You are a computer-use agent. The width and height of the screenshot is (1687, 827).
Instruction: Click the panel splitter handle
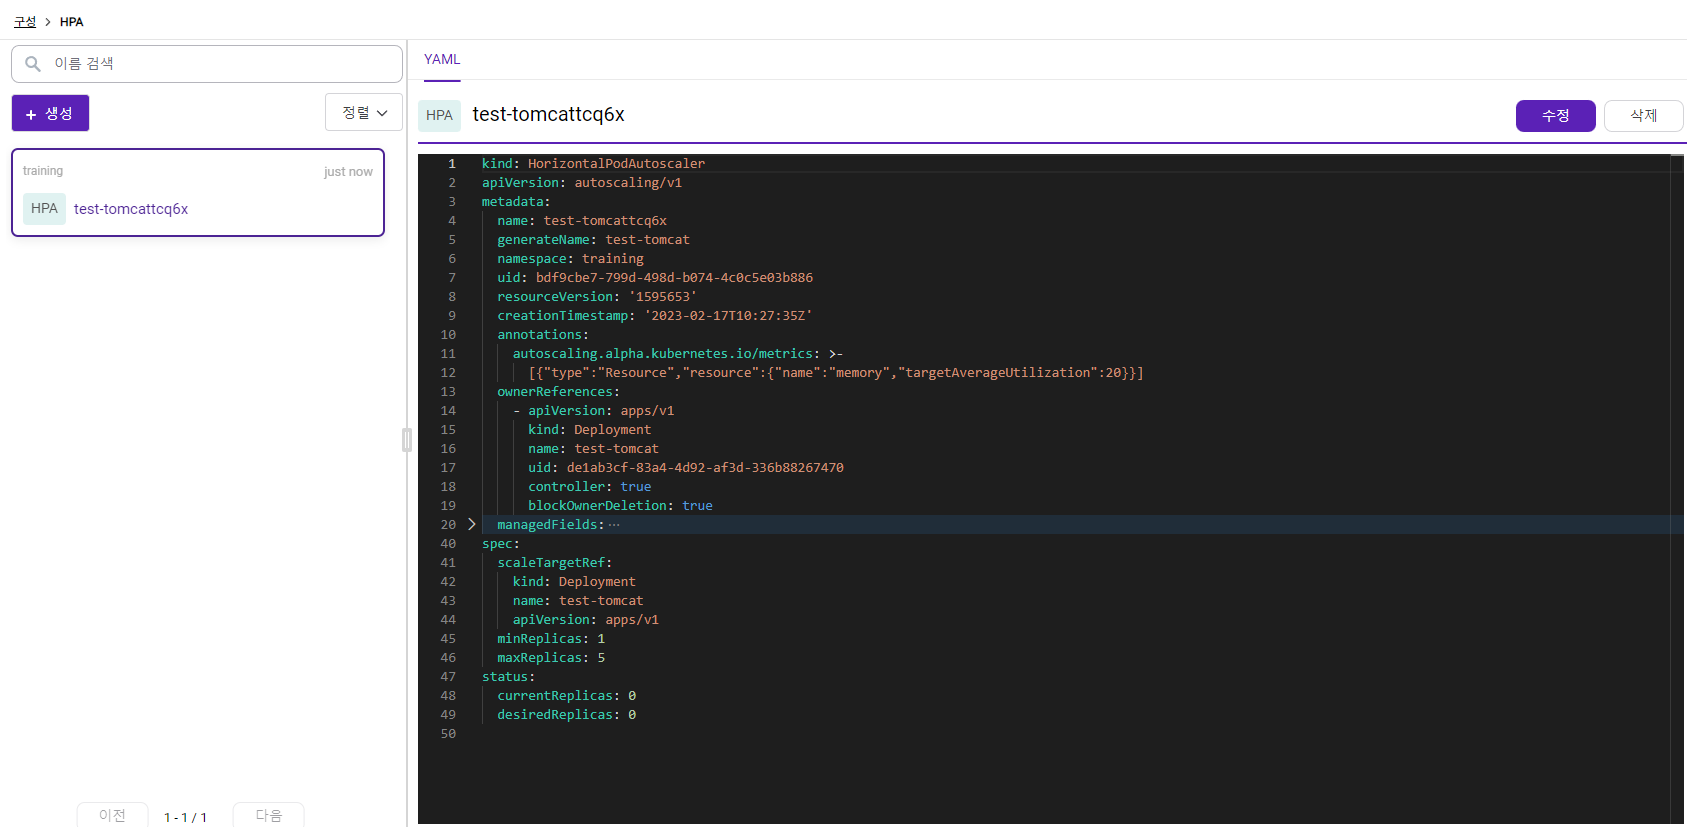[407, 440]
